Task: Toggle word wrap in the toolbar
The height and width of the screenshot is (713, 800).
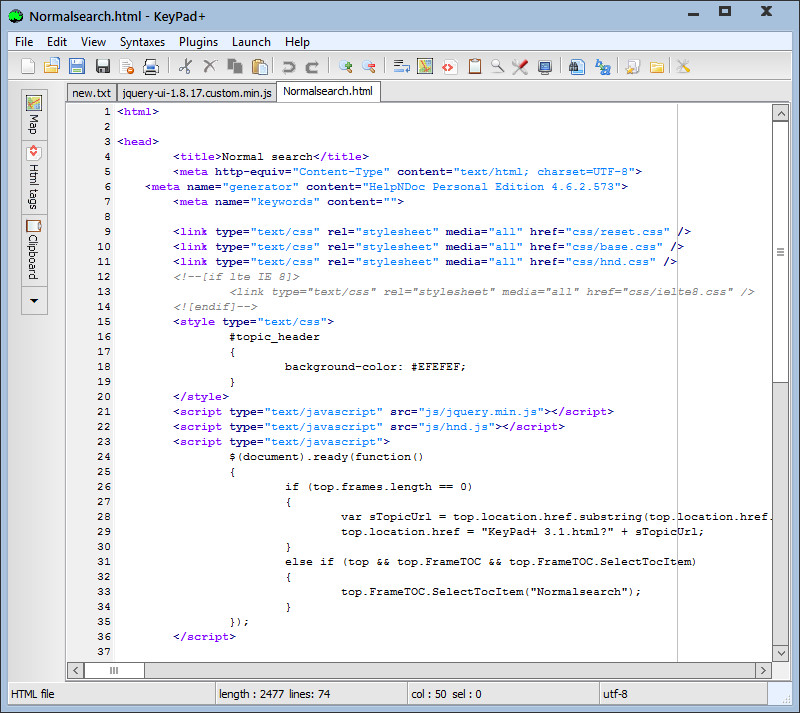Action: click(402, 66)
